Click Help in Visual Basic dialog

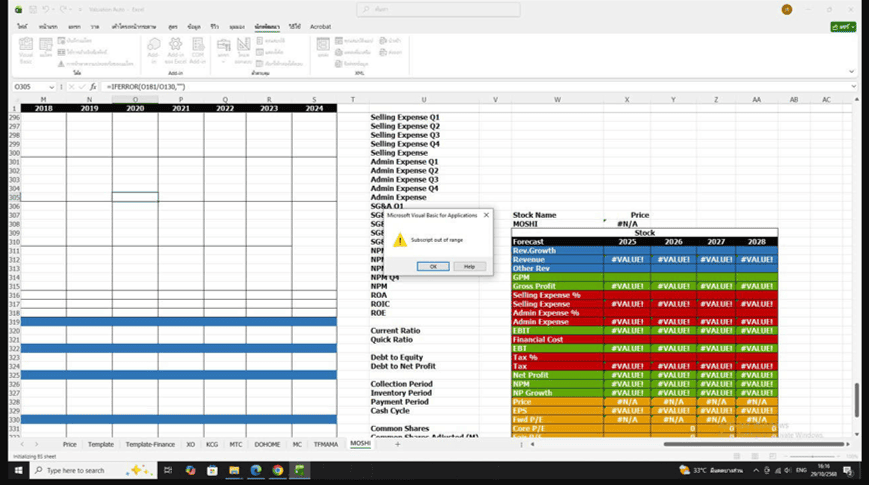[x=469, y=266]
